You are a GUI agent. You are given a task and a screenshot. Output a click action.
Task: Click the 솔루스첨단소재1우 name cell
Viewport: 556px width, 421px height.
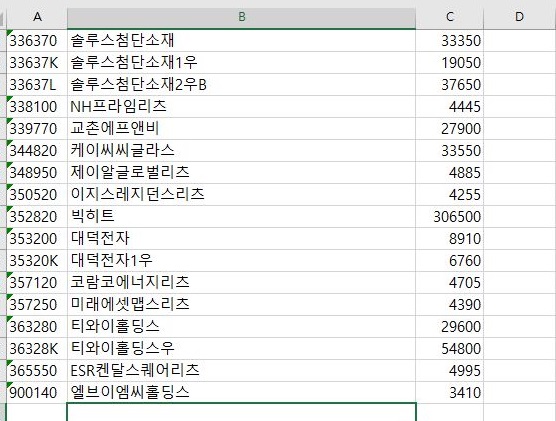point(241,63)
